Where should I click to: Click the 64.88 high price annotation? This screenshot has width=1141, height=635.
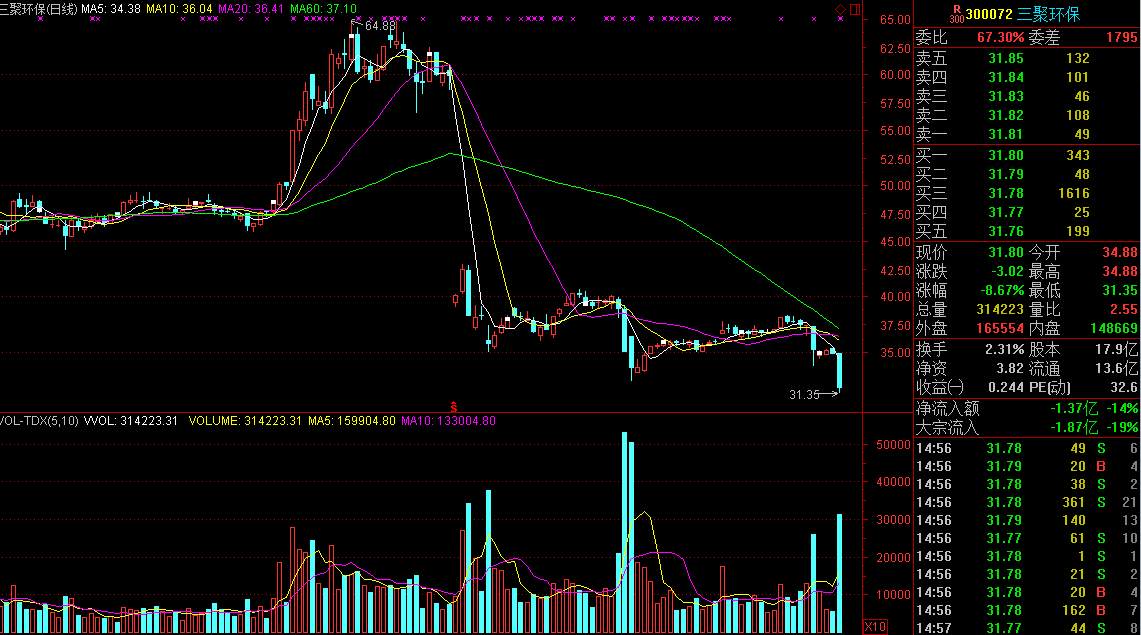379,25
